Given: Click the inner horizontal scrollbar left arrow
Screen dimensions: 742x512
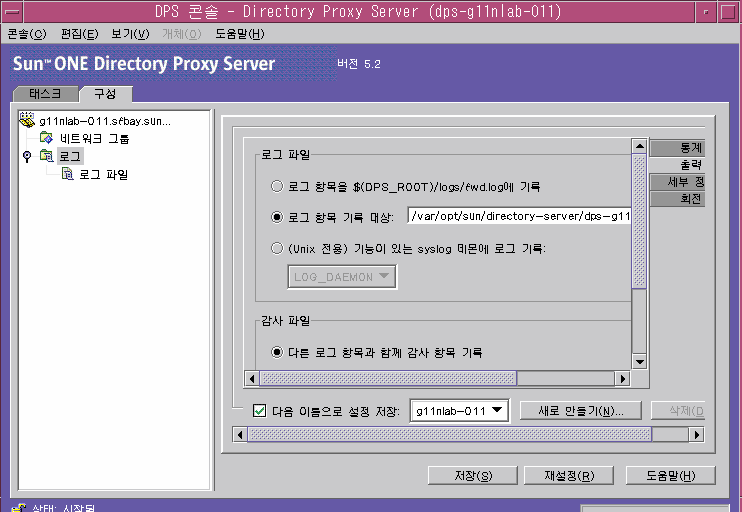Looking at the screenshot, I should pos(252,379).
